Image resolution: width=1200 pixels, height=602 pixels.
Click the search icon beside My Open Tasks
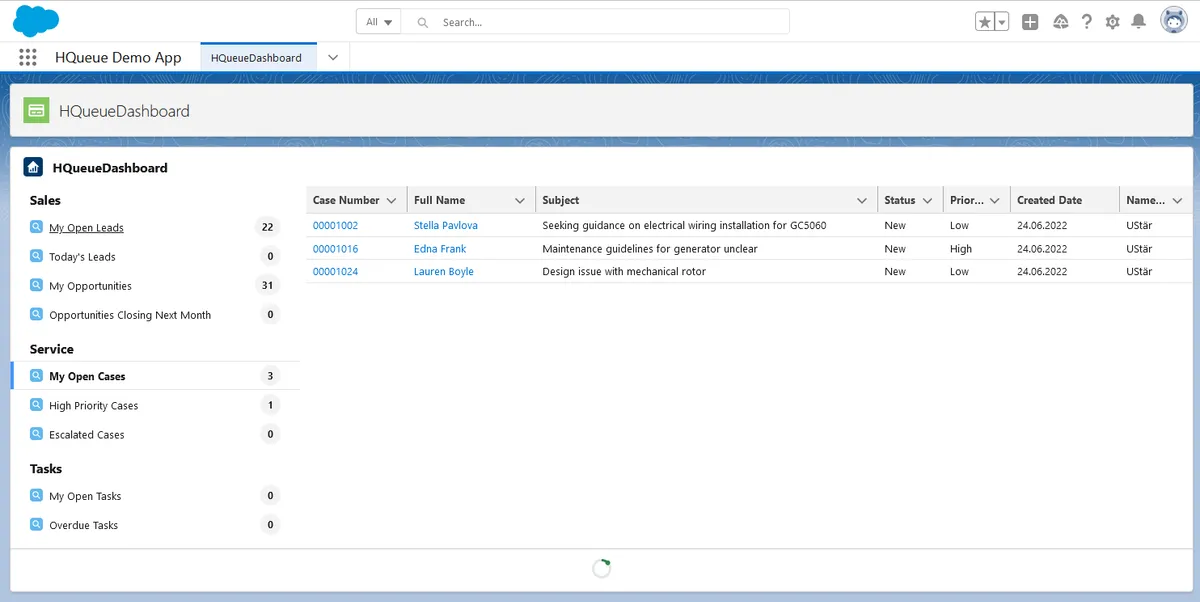click(x=37, y=495)
